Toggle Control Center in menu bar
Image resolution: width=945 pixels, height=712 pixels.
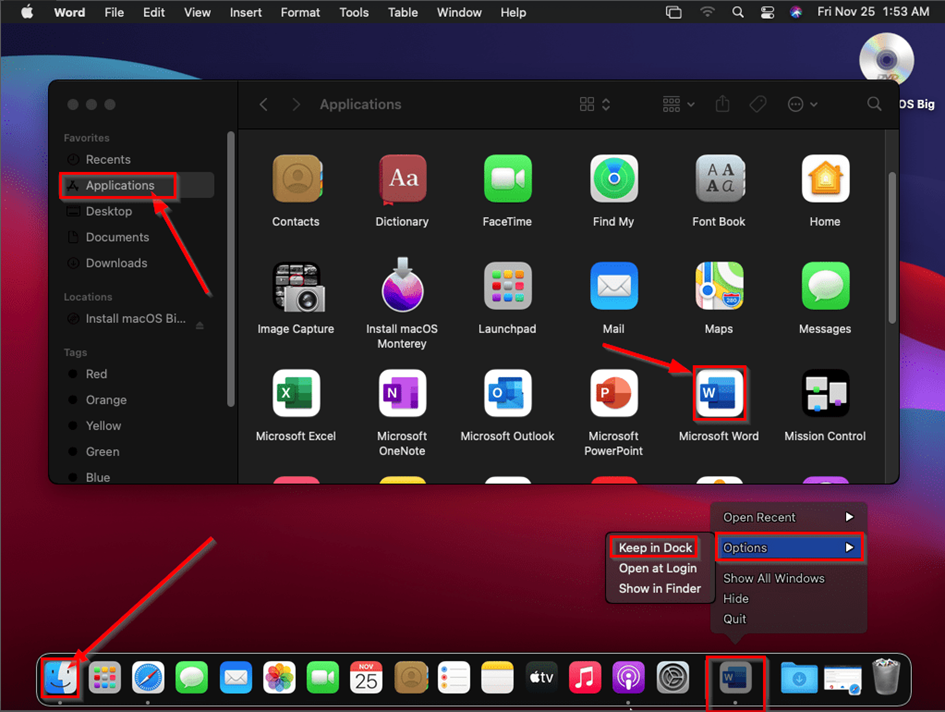click(x=767, y=12)
